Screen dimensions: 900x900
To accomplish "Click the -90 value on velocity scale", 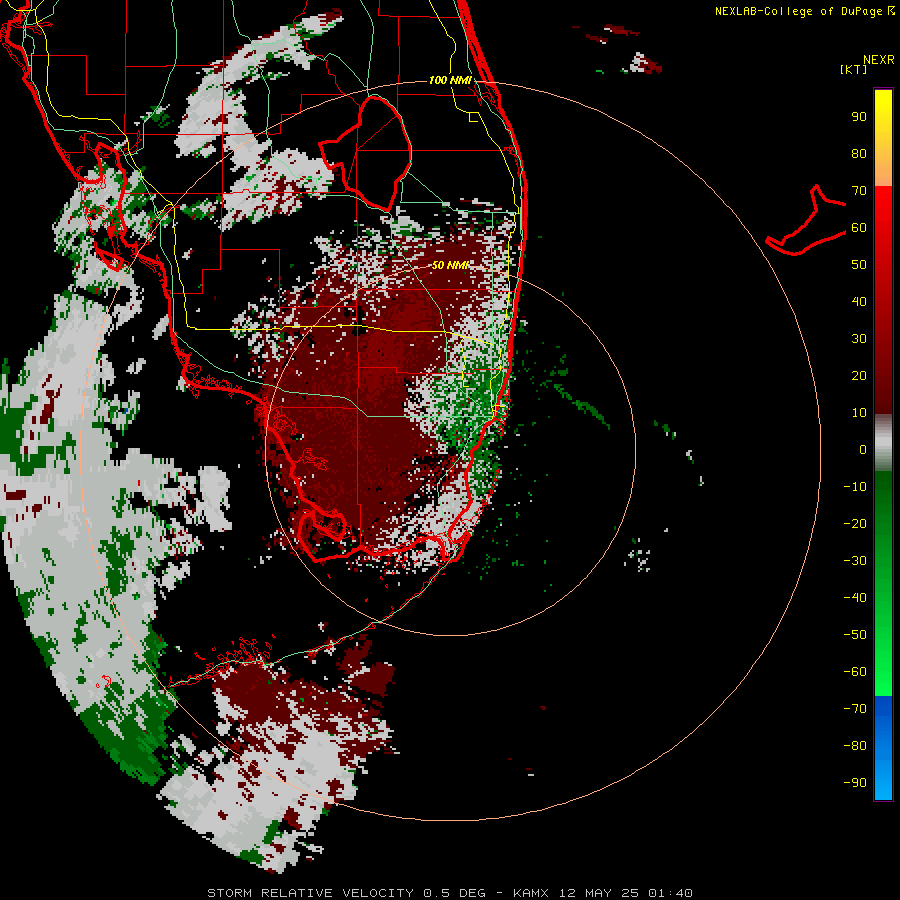I will click(855, 782).
